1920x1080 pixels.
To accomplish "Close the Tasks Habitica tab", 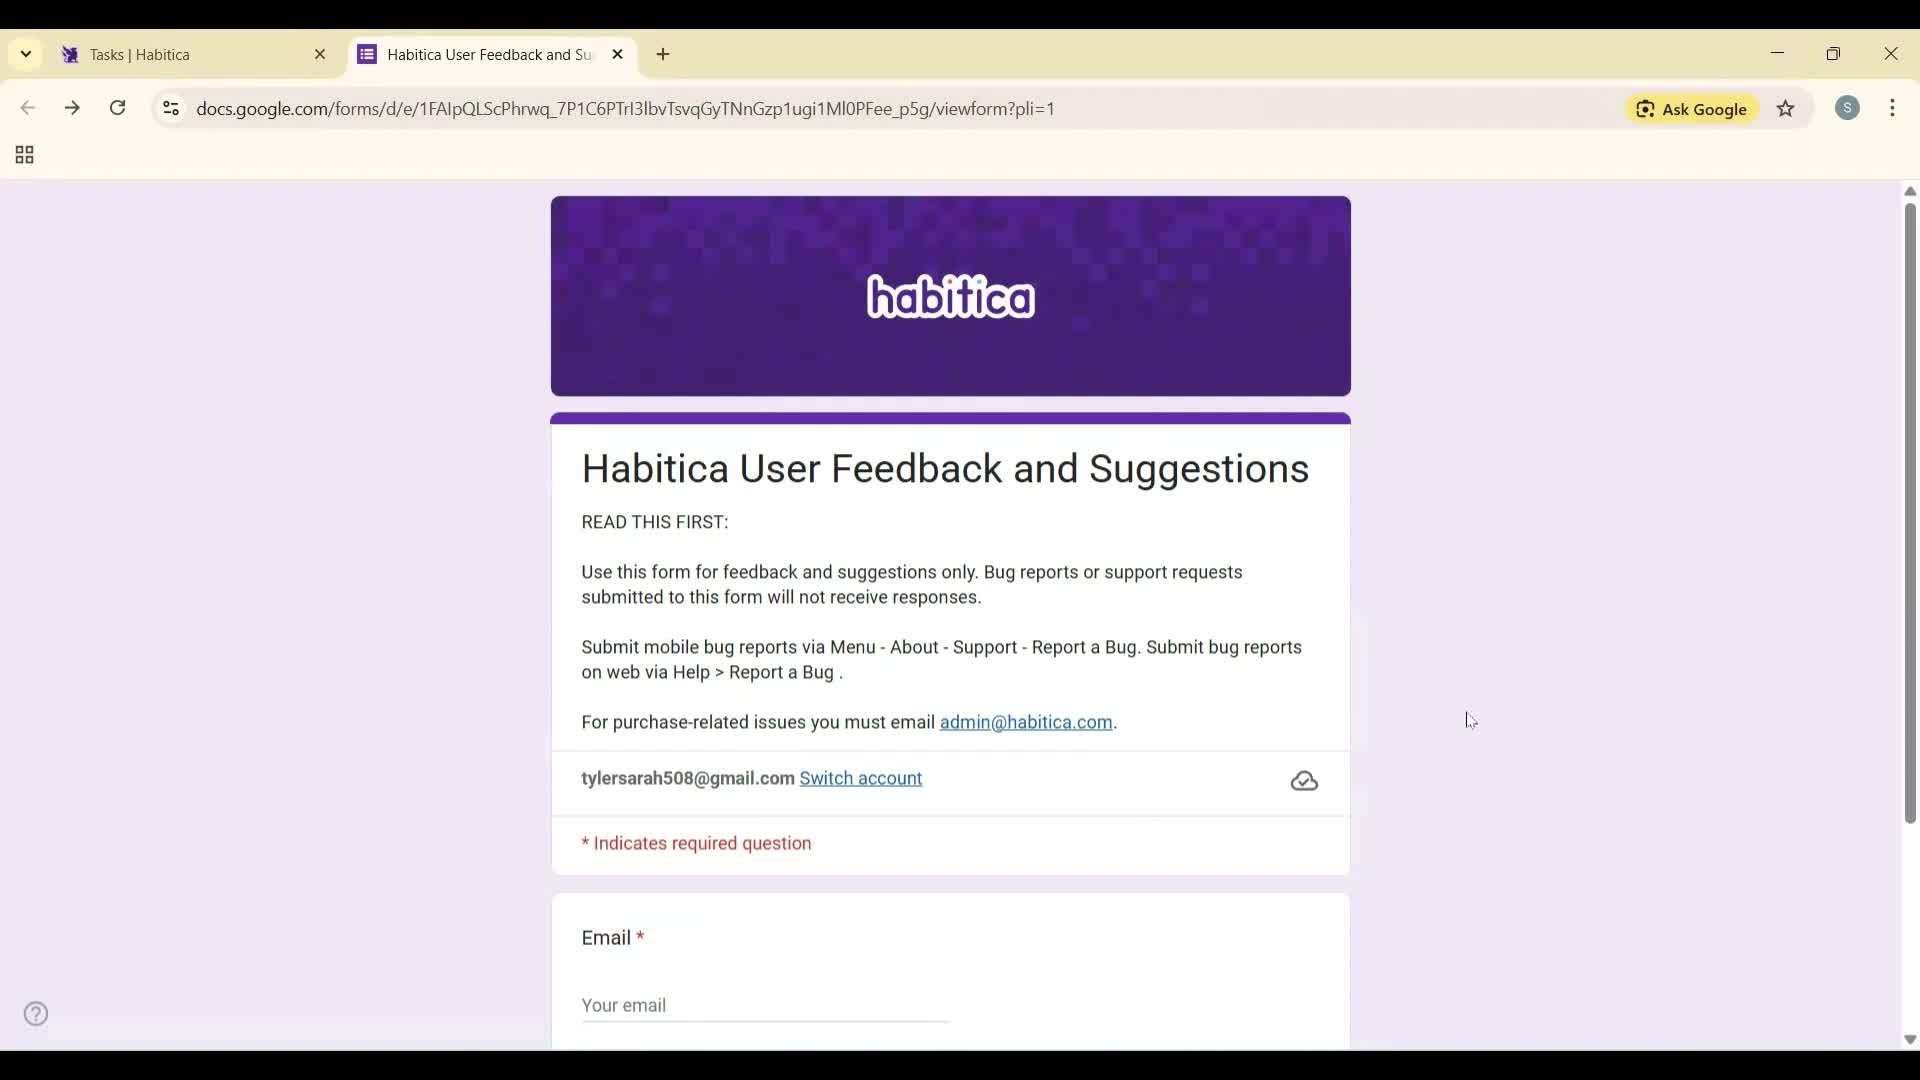I will (x=320, y=54).
